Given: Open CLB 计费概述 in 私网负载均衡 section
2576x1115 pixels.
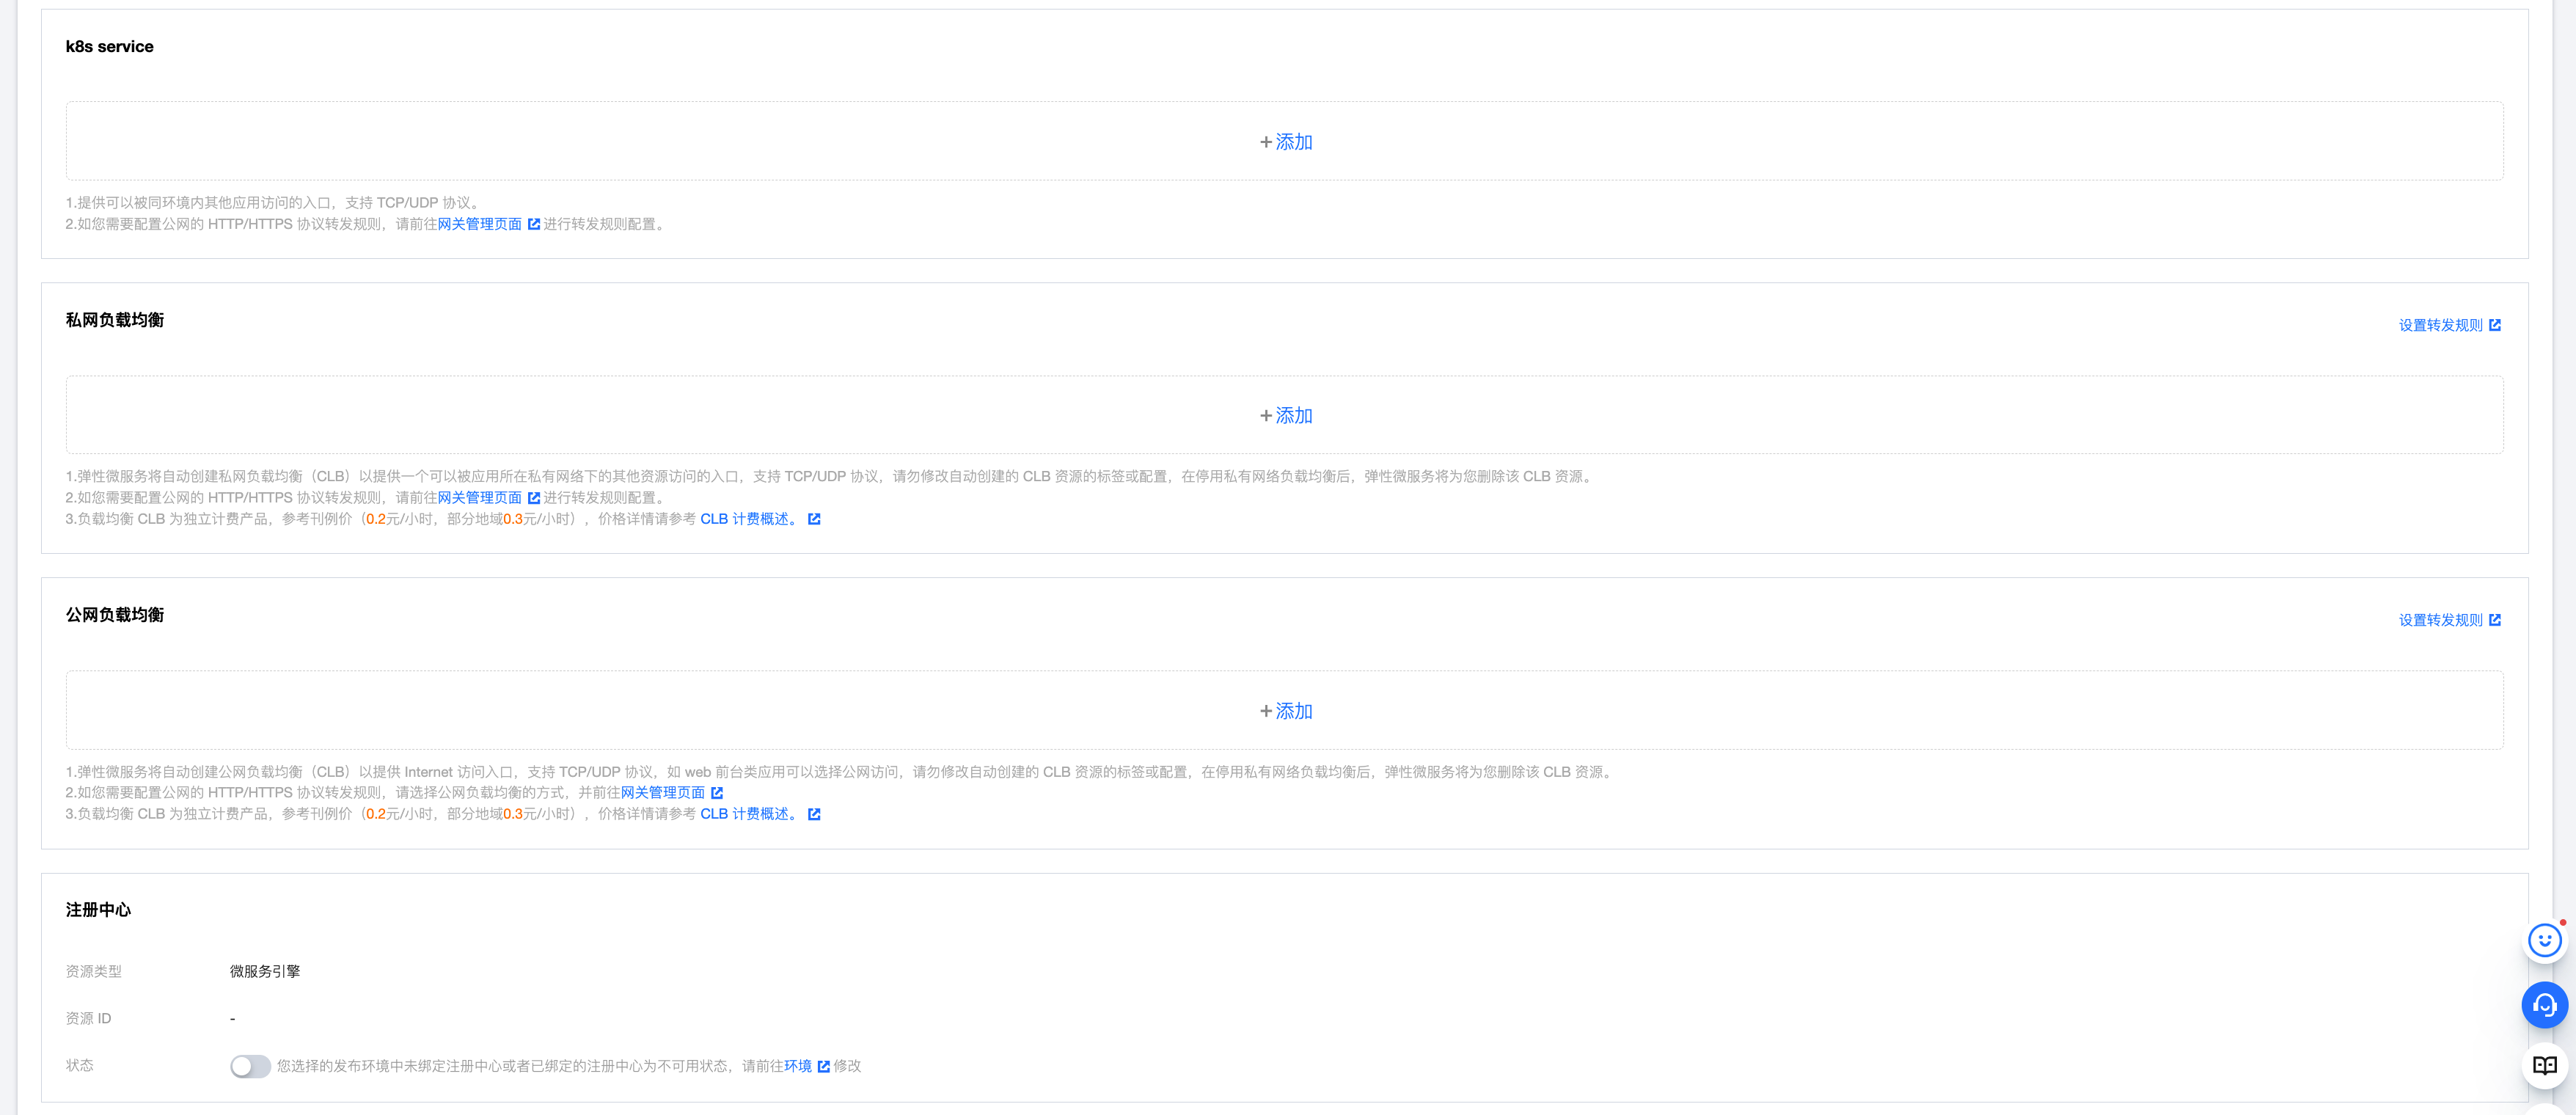Looking at the screenshot, I should [750, 519].
